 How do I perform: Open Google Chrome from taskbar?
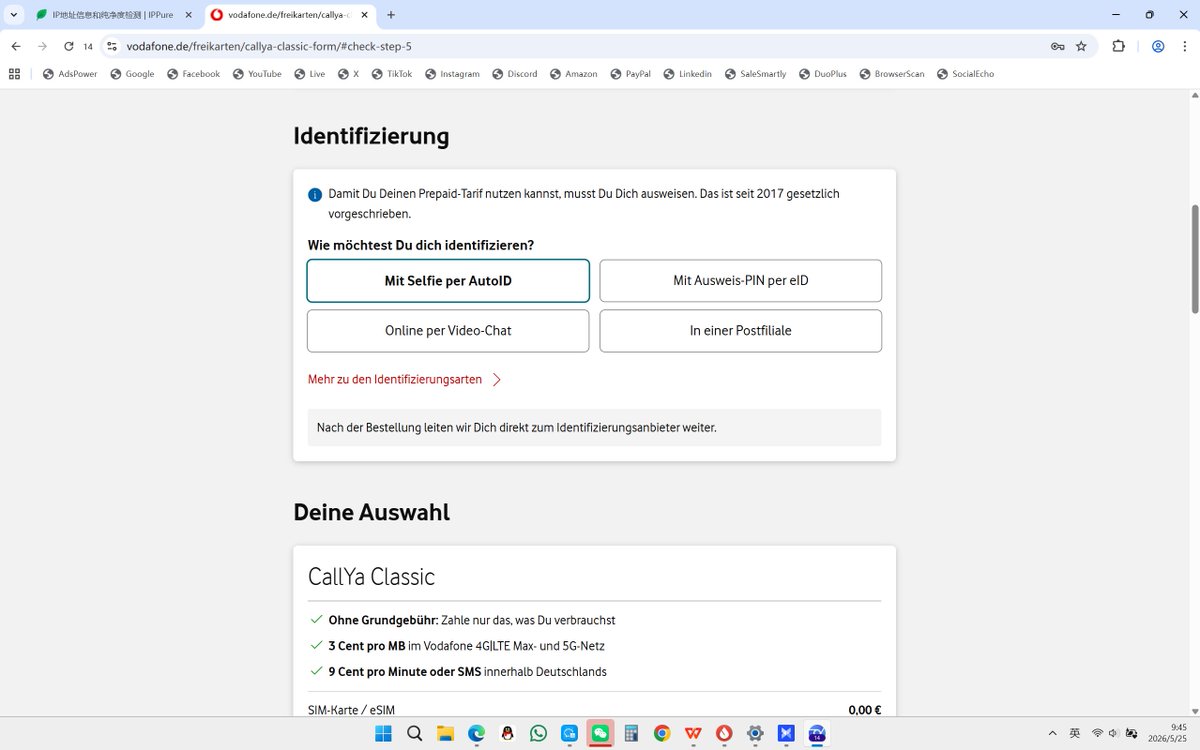click(662, 733)
